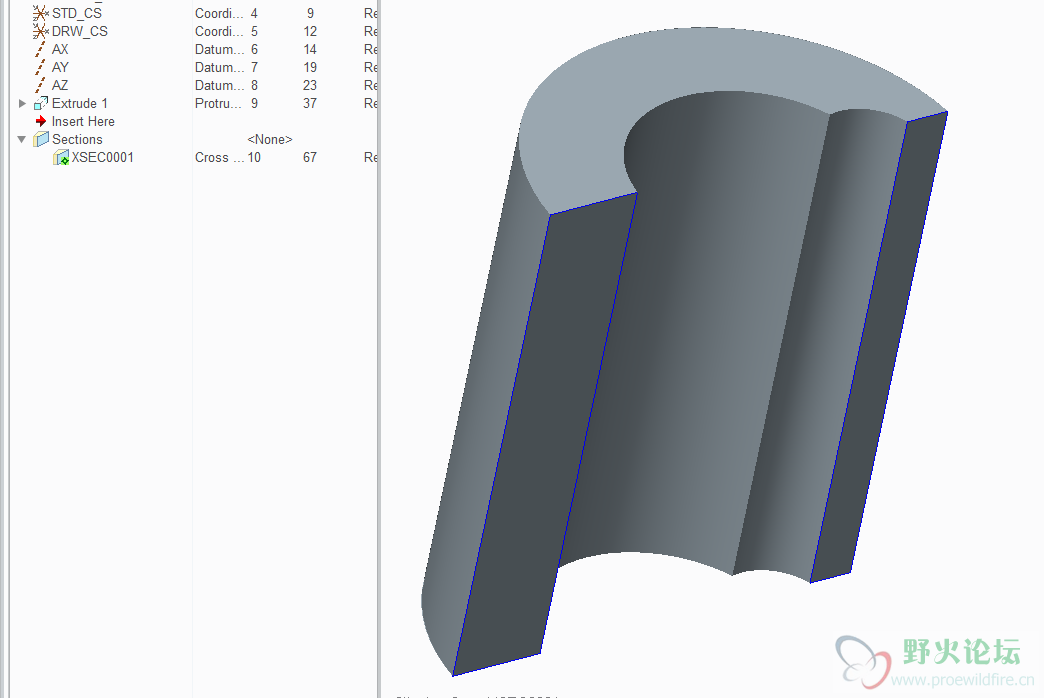The width and height of the screenshot is (1044, 698).
Task: Click 'Datum...' type cell in AY row
Action: (219, 67)
